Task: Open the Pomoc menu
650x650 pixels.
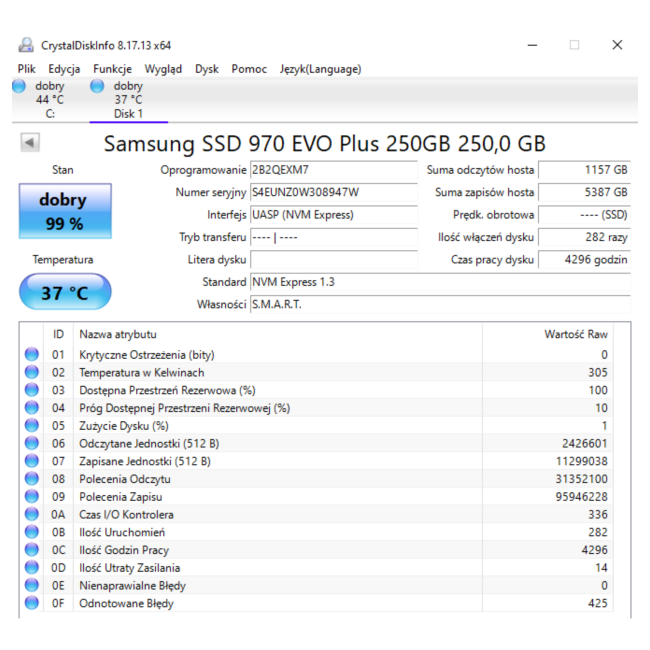Action: click(249, 69)
